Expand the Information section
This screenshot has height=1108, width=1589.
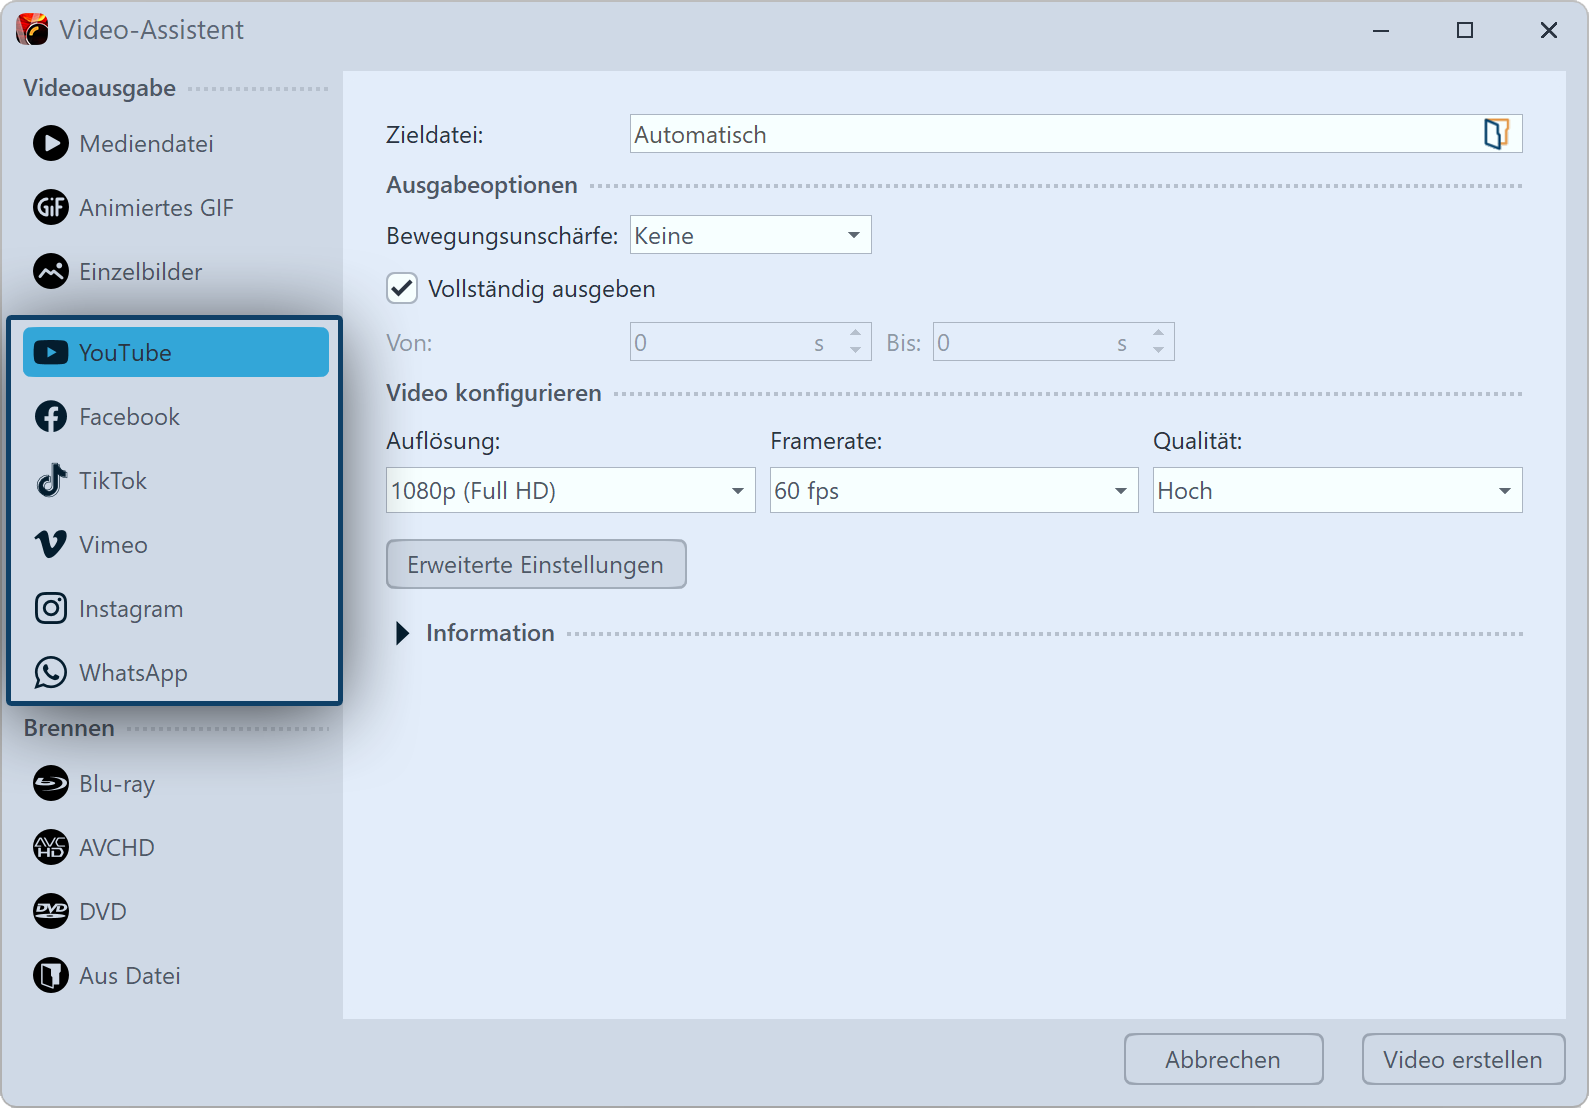pos(403,634)
